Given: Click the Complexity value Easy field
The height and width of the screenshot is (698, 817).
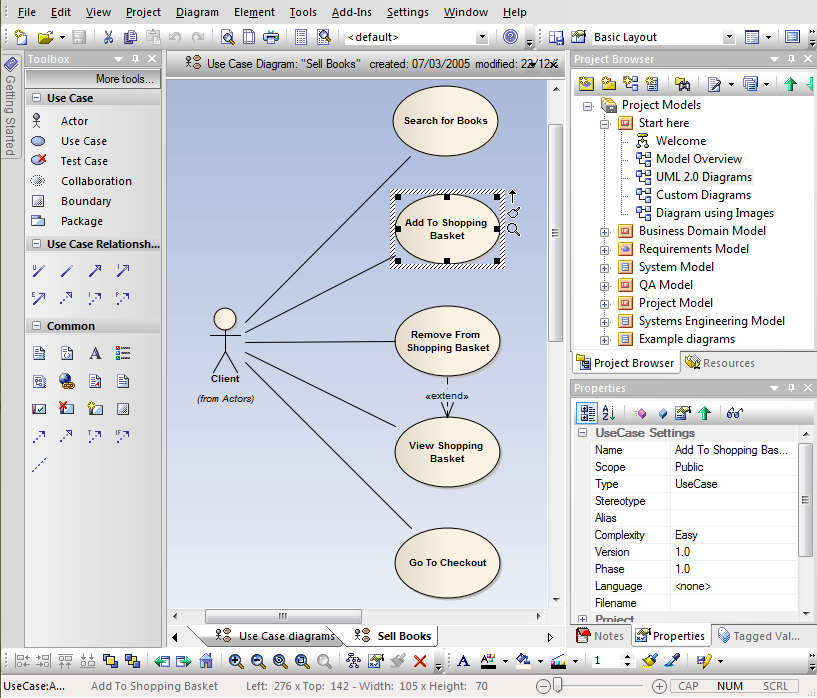Looking at the screenshot, I should coord(734,535).
